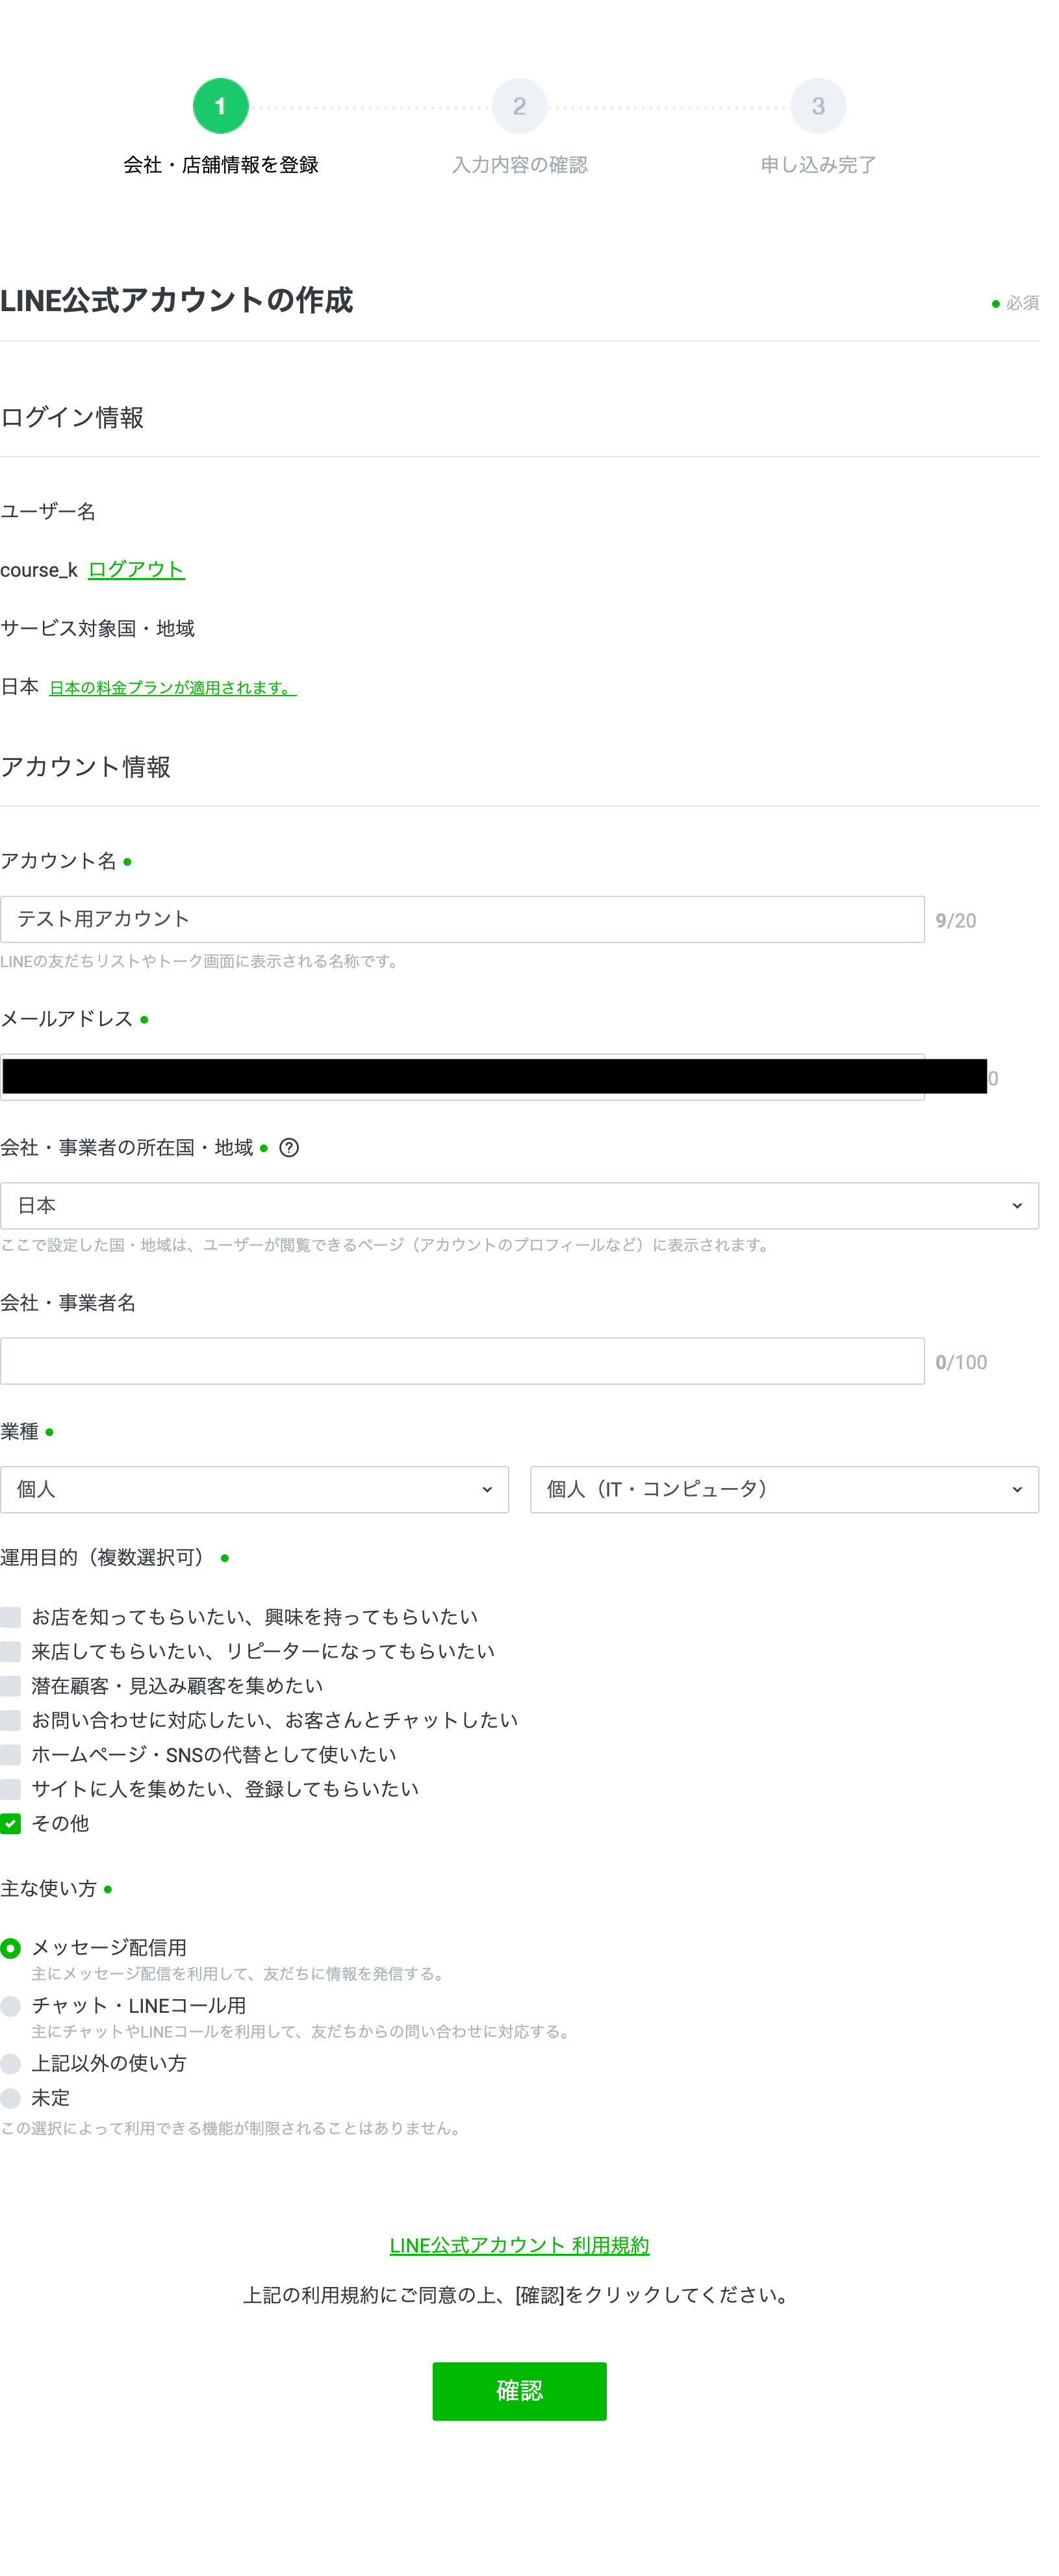Select メッセージ配信用 radio button
This screenshot has width=1059, height=2576.
coord(11,1948)
